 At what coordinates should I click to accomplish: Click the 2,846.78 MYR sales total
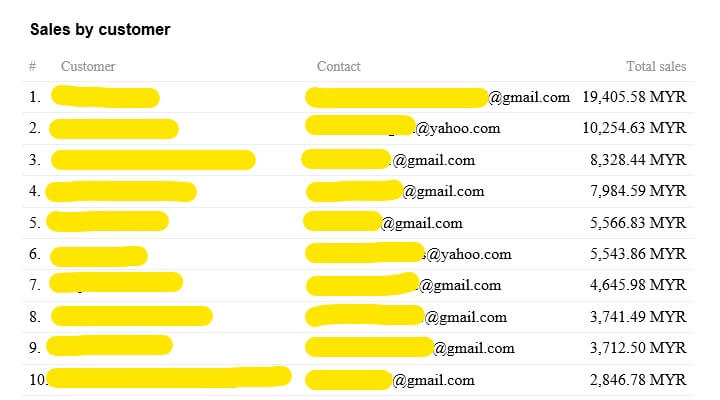click(x=638, y=381)
